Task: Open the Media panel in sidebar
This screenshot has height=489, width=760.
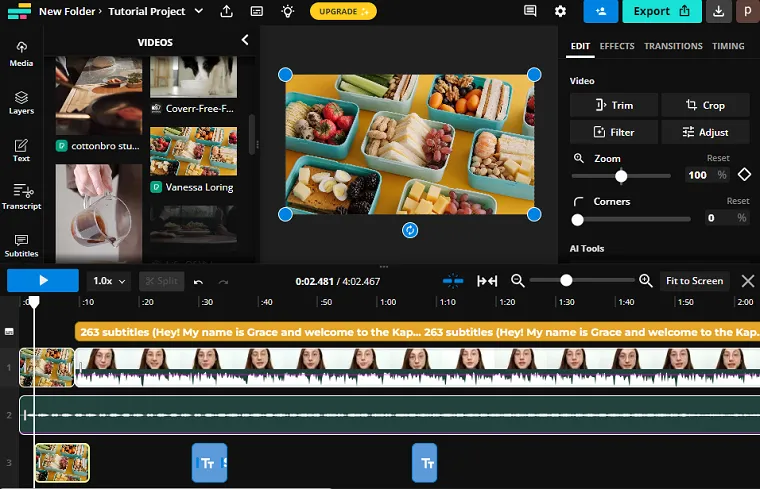Action: coord(21,53)
